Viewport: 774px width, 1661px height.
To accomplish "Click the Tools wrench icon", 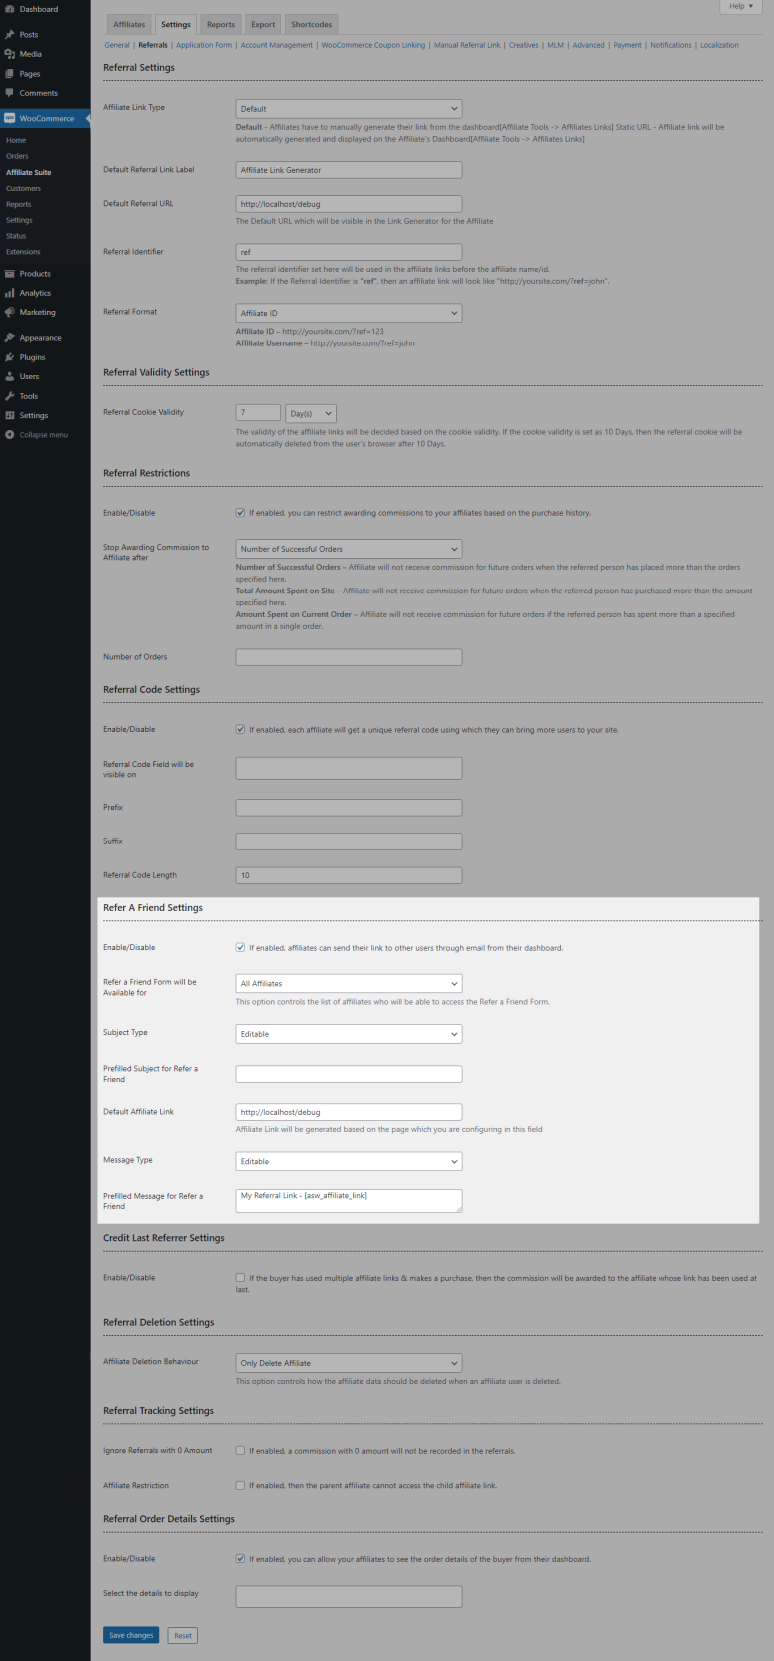I will tap(9, 396).
